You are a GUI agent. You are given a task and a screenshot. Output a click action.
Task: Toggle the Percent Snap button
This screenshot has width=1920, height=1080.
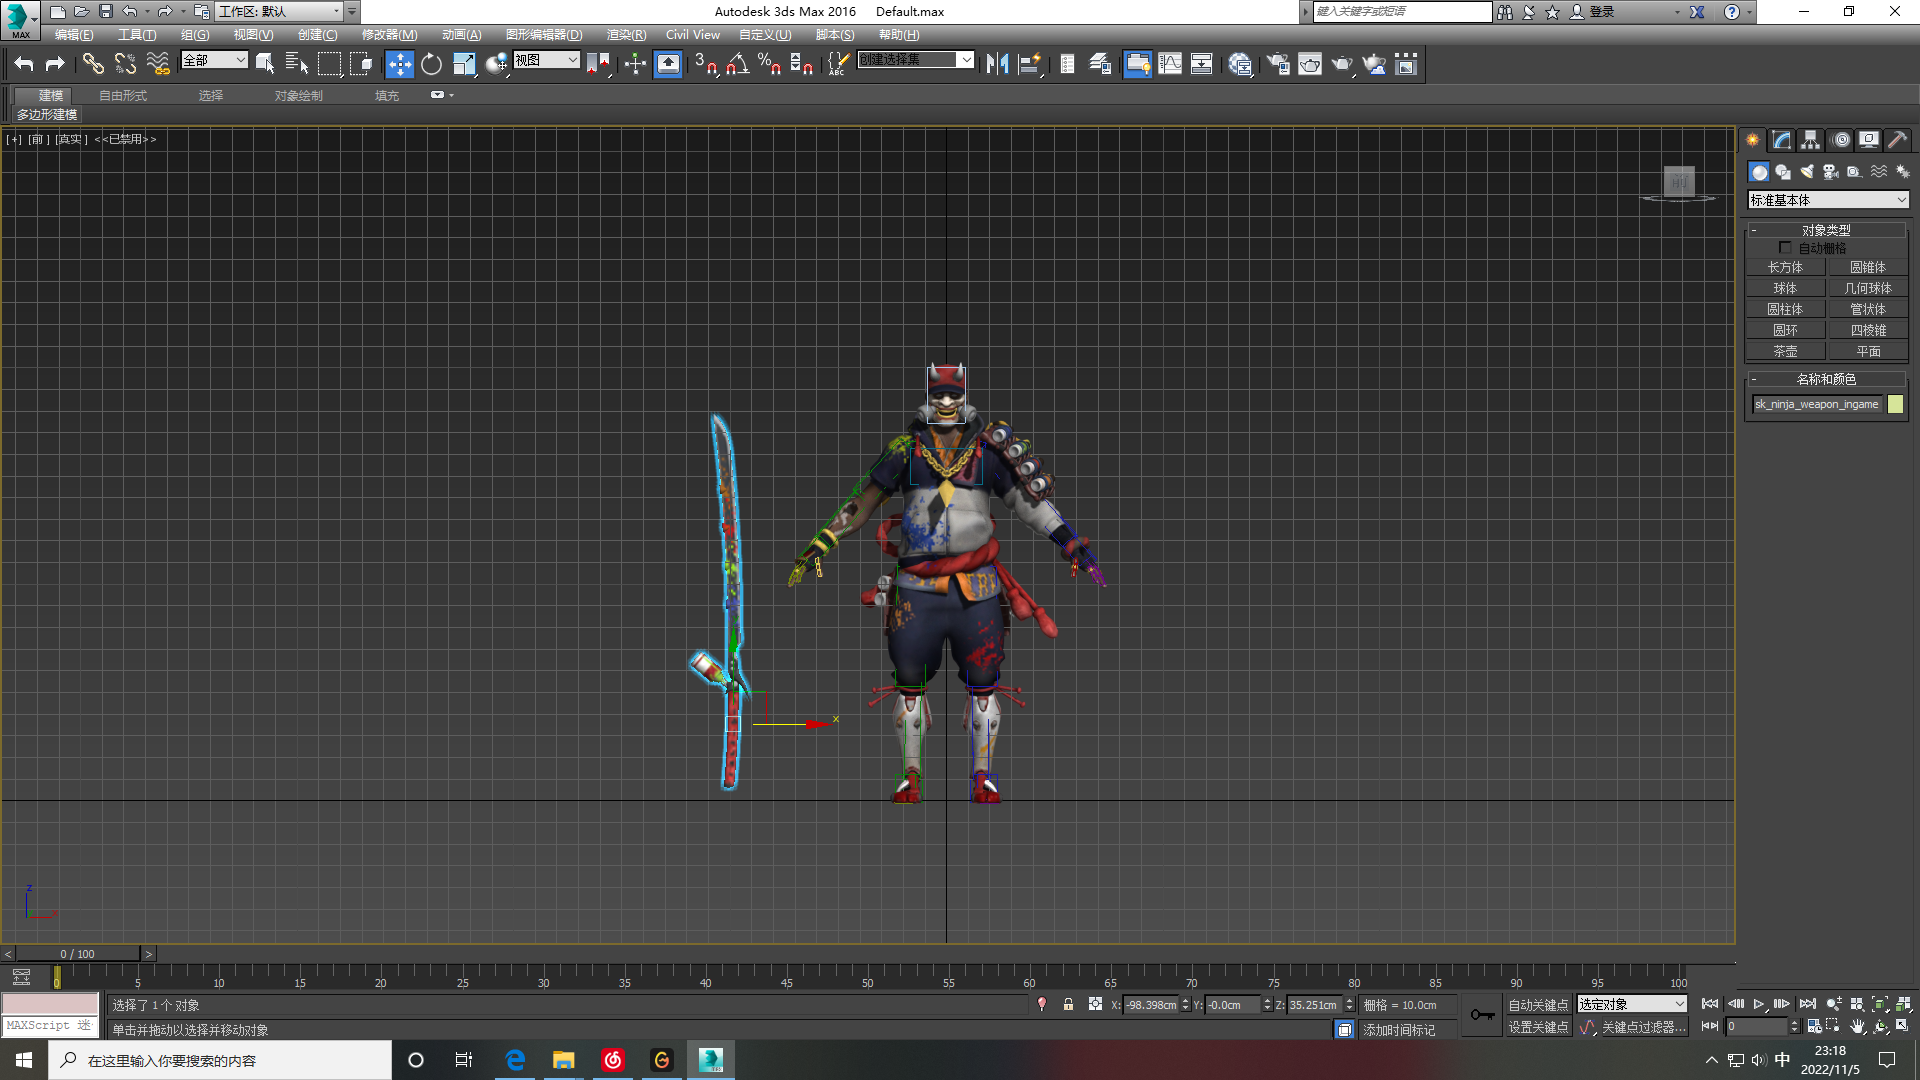[x=770, y=64]
